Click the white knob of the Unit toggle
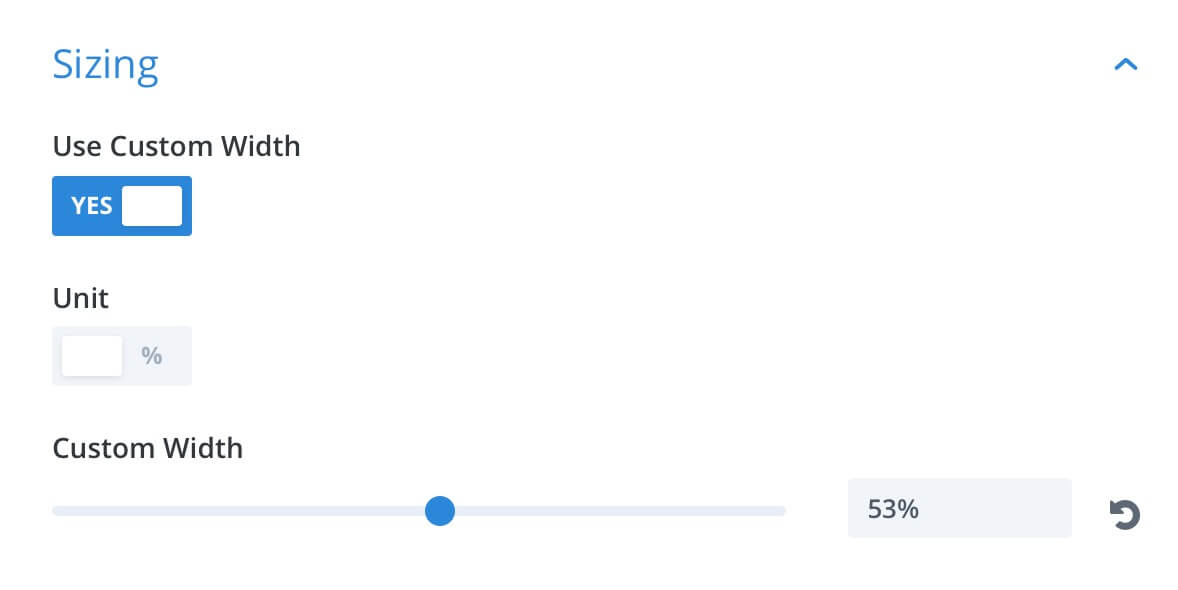This screenshot has width=1178, height=590. (92, 356)
